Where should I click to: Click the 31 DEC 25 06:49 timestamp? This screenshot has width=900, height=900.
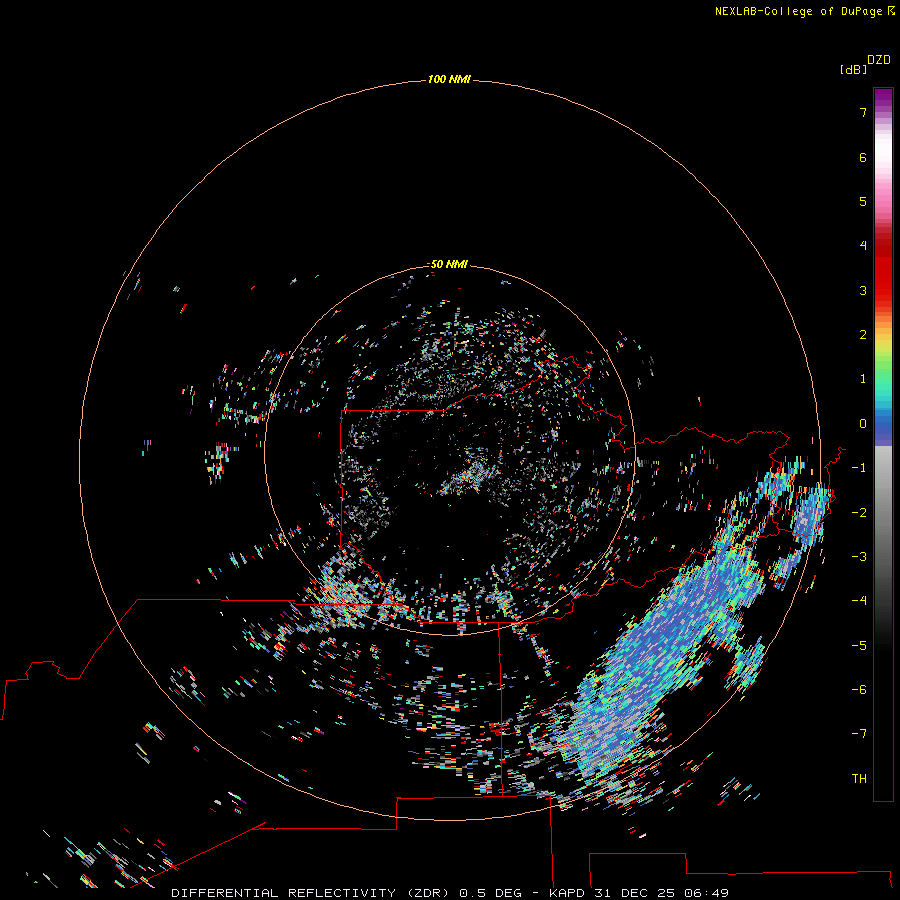[661, 893]
